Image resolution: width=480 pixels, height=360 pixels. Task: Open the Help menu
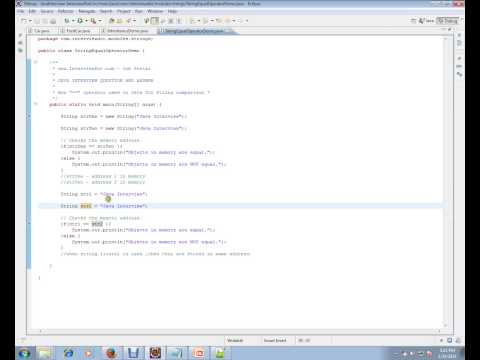click(x=172, y=11)
